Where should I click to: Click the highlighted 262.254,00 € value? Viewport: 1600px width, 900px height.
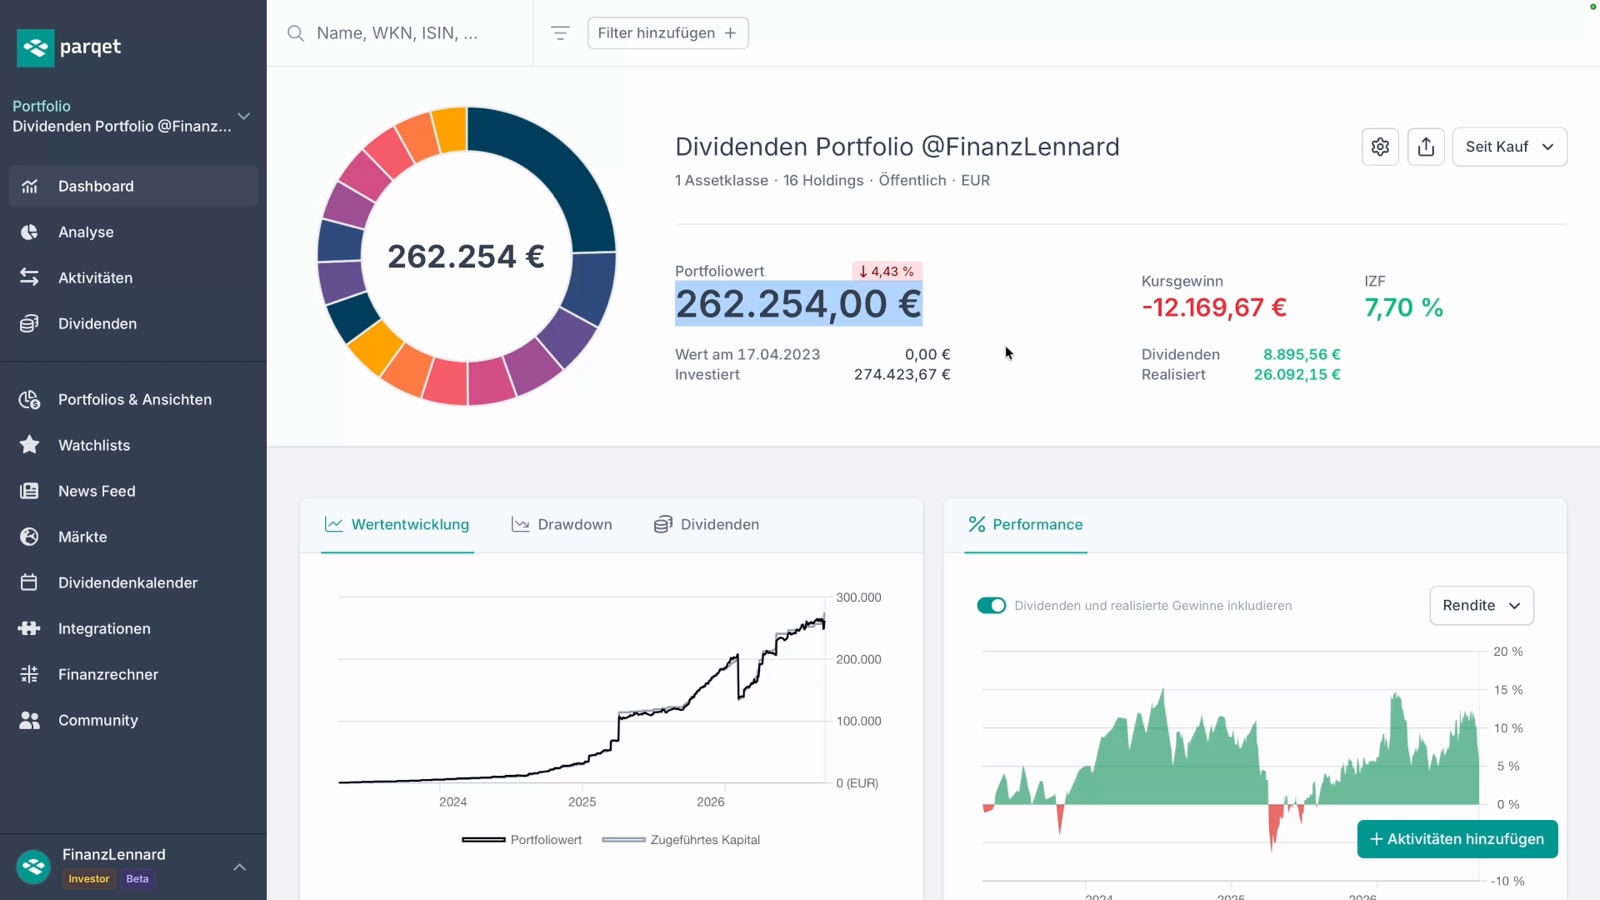click(798, 304)
